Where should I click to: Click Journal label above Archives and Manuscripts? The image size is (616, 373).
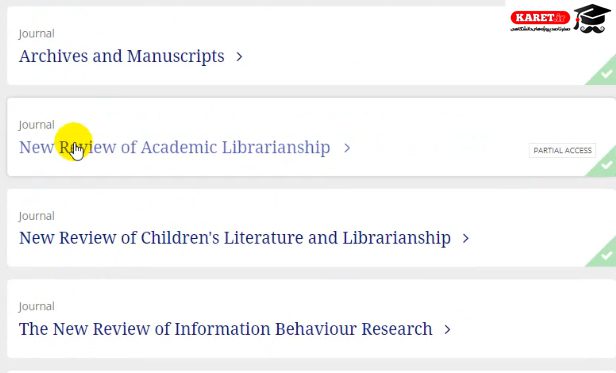(x=37, y=34)
